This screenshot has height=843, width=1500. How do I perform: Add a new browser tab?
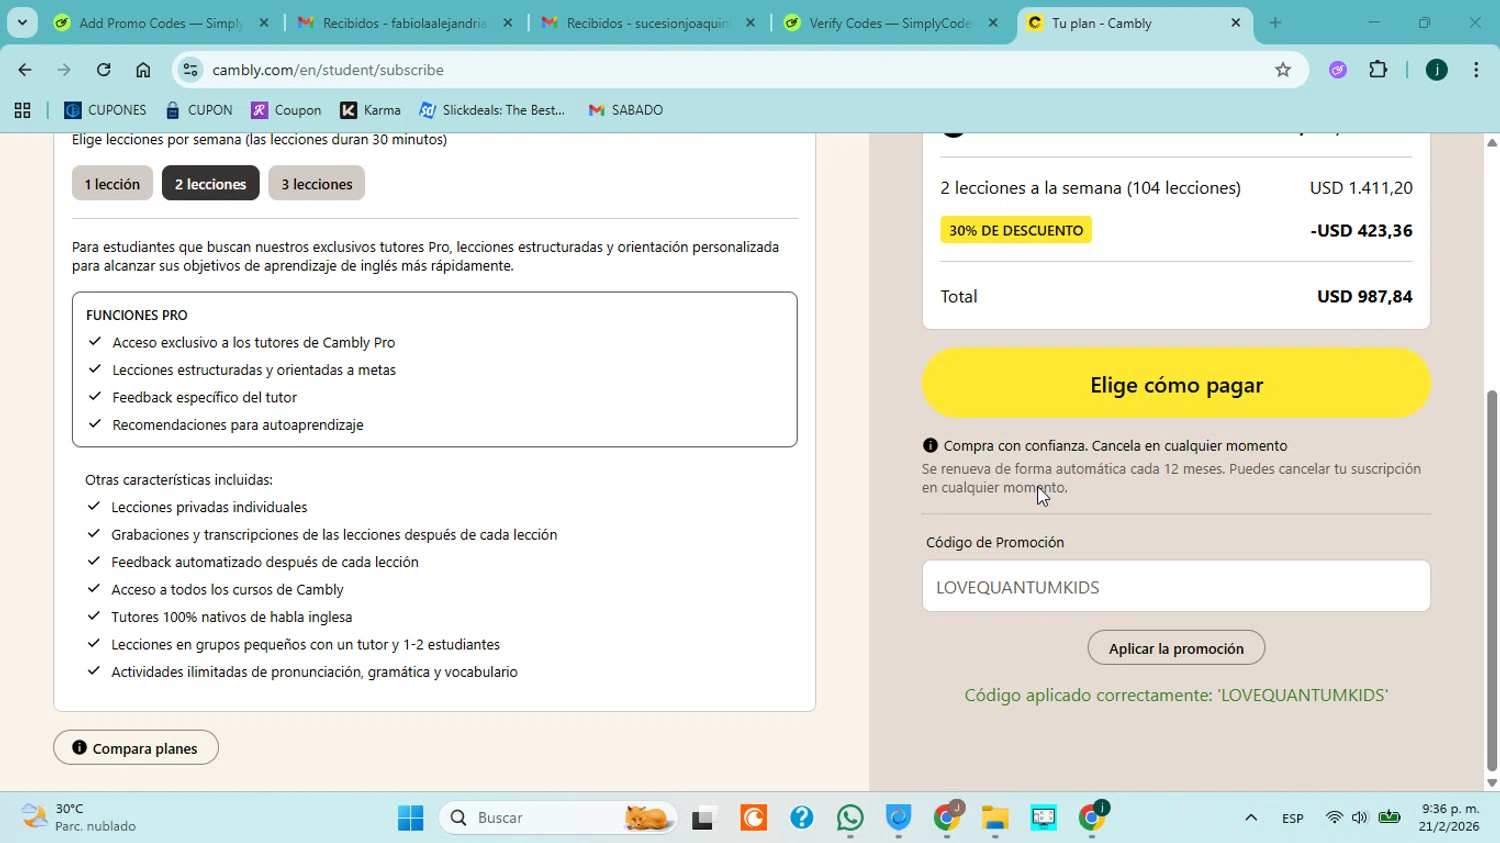coord(1275,22)
